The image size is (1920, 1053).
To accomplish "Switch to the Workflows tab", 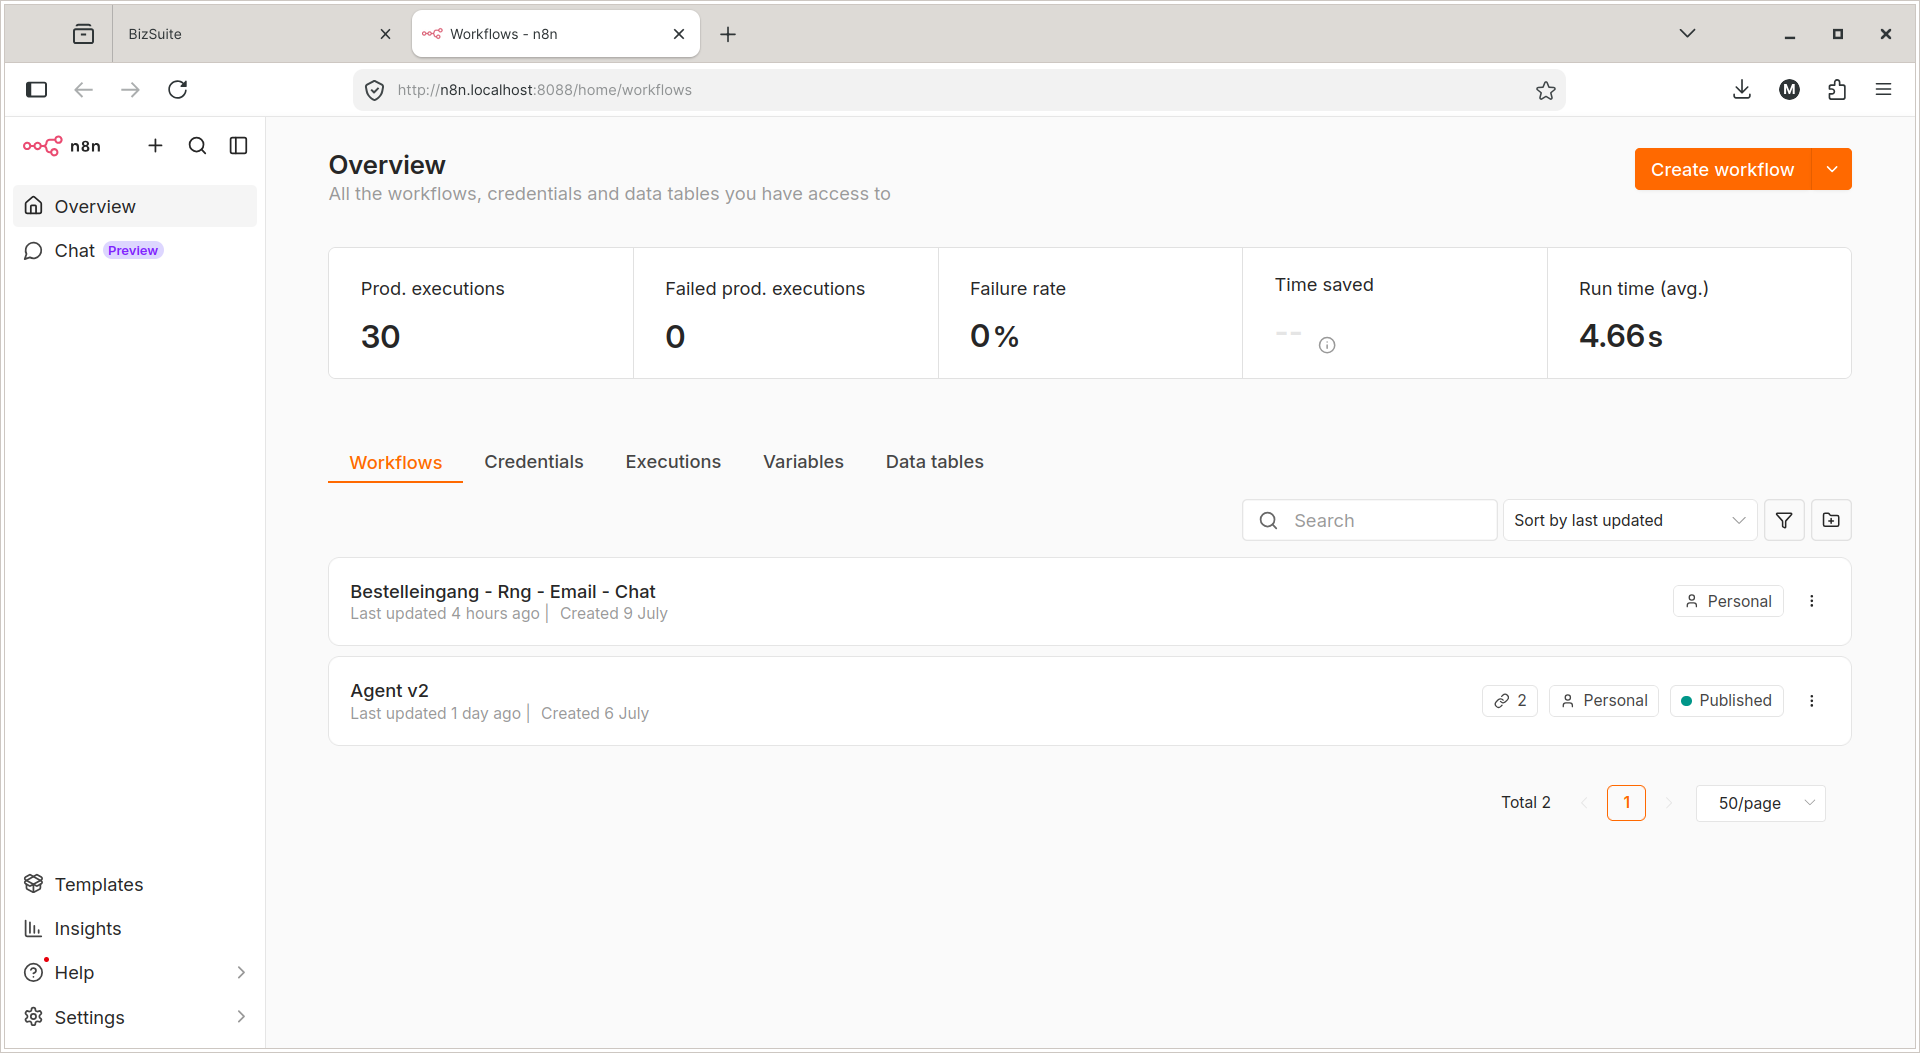I will 395,462.
